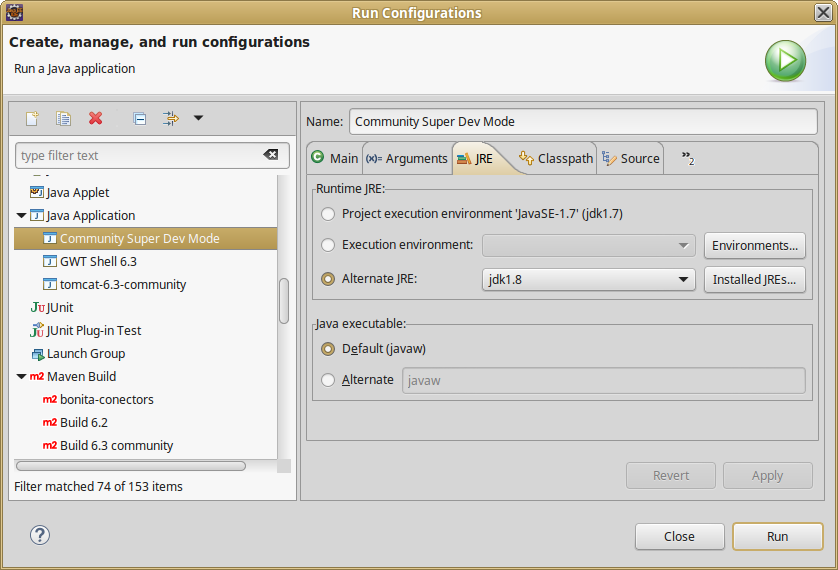Click the Environments... button
Image resolution: width=838 pixels, height=570 pixels.
pos(755,246)
